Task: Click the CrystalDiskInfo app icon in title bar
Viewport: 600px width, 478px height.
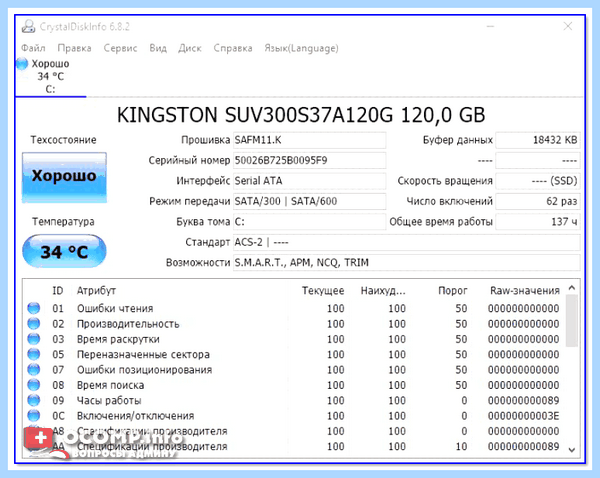Action: point(28,26)
